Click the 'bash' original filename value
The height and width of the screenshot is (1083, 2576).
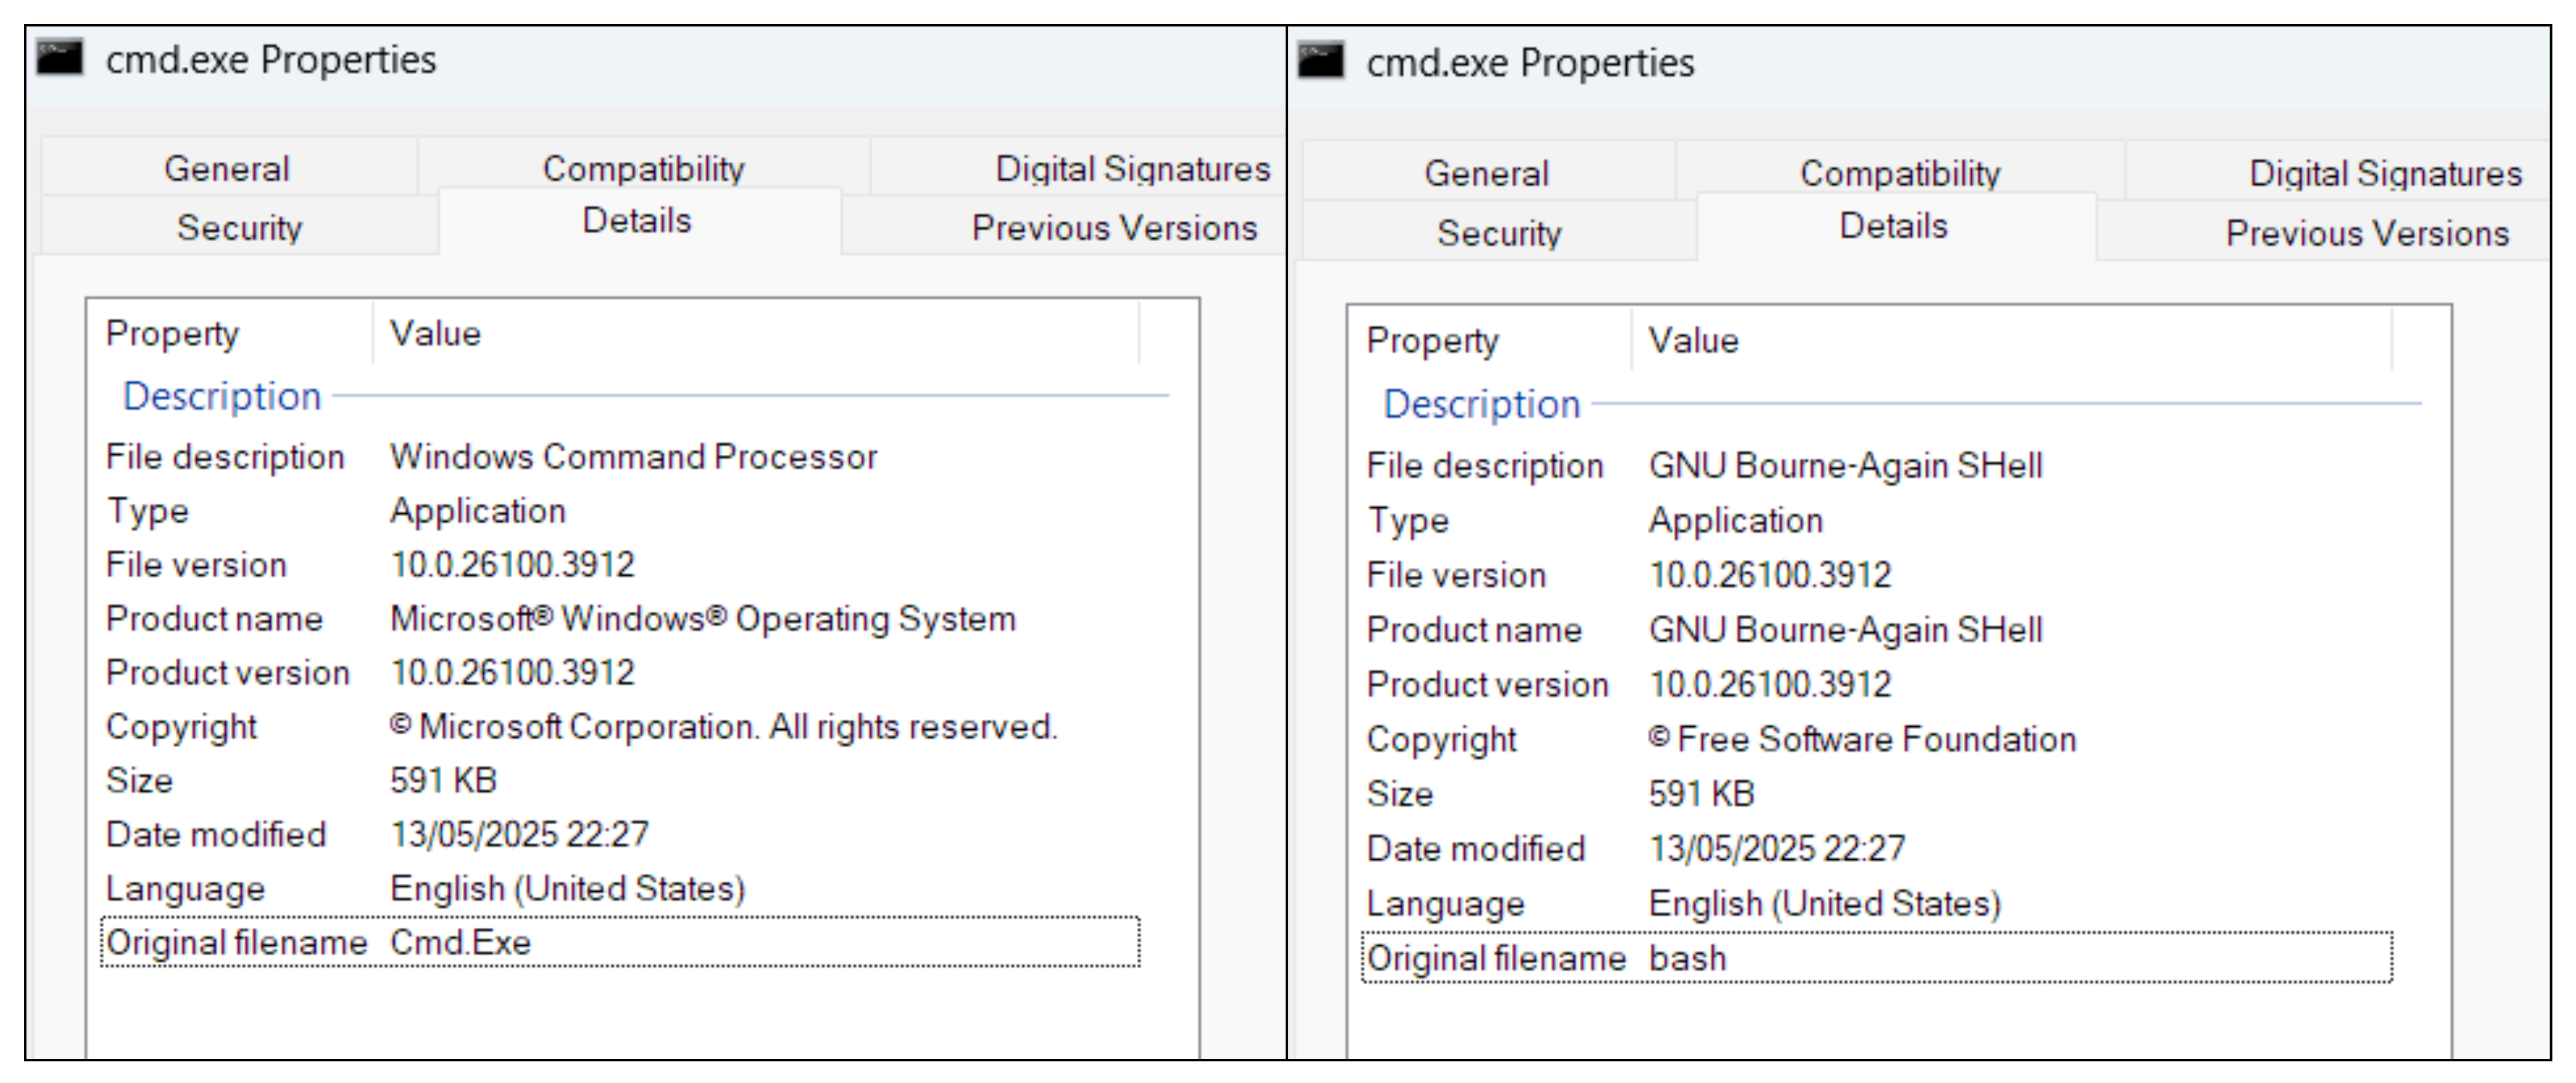(1687, 958)
